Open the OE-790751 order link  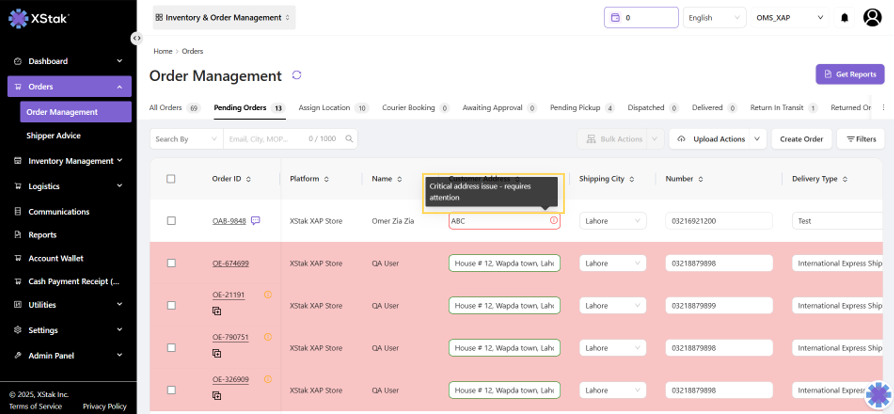(x=230, y=337)
